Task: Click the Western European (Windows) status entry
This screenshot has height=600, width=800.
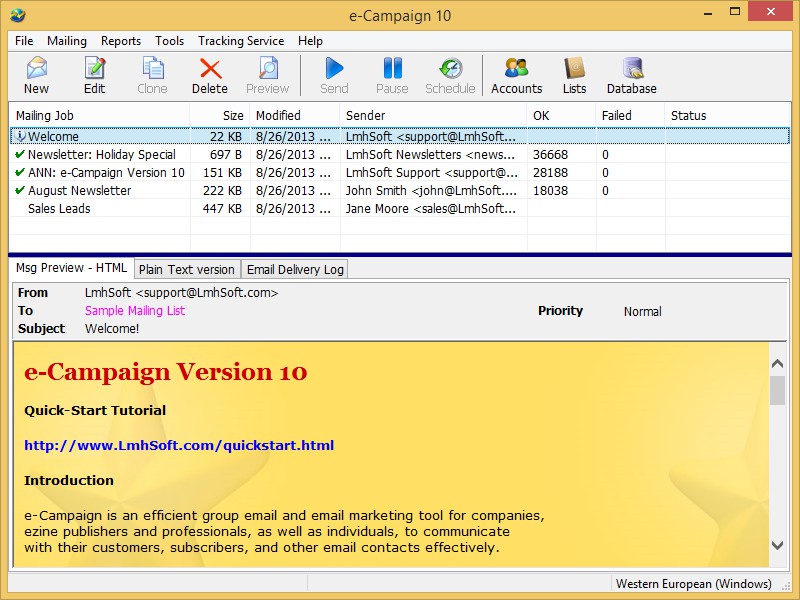Action: pos(693,583)
